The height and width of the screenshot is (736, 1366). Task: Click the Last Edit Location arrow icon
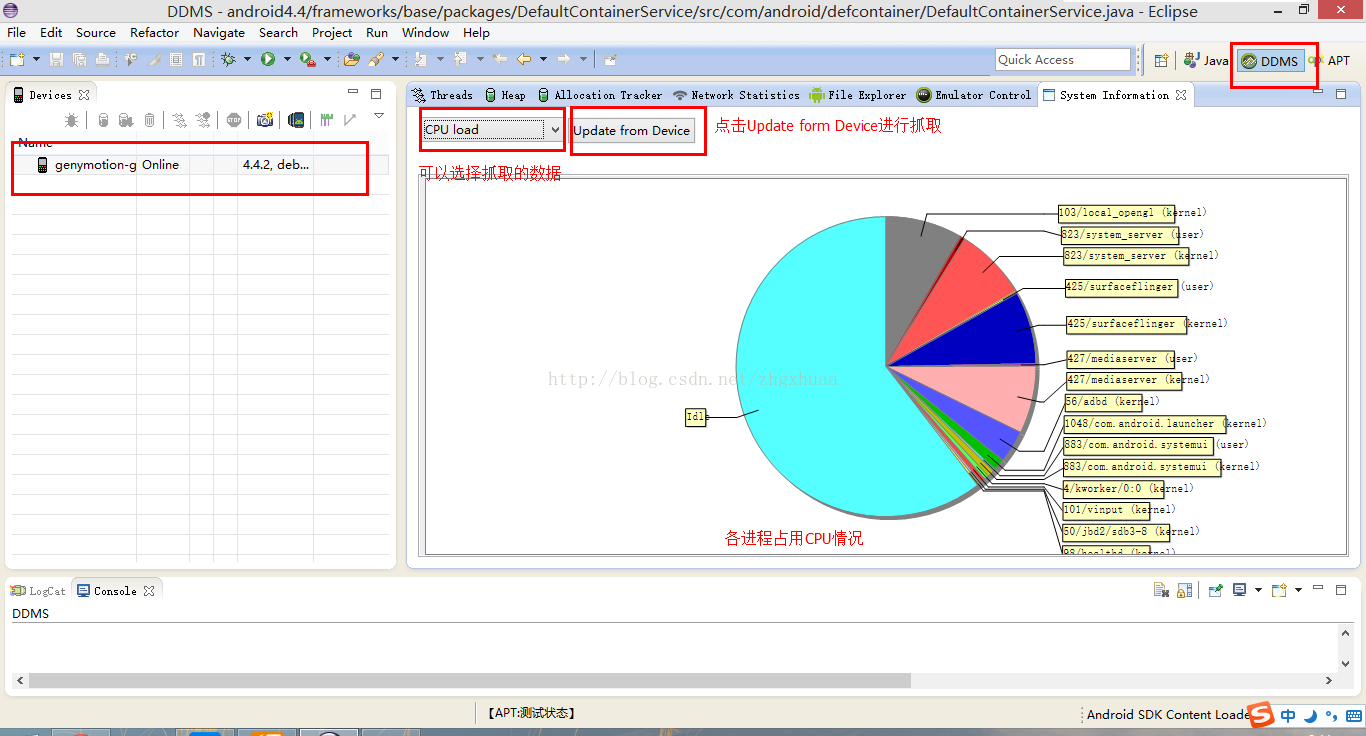coord(500,59)
